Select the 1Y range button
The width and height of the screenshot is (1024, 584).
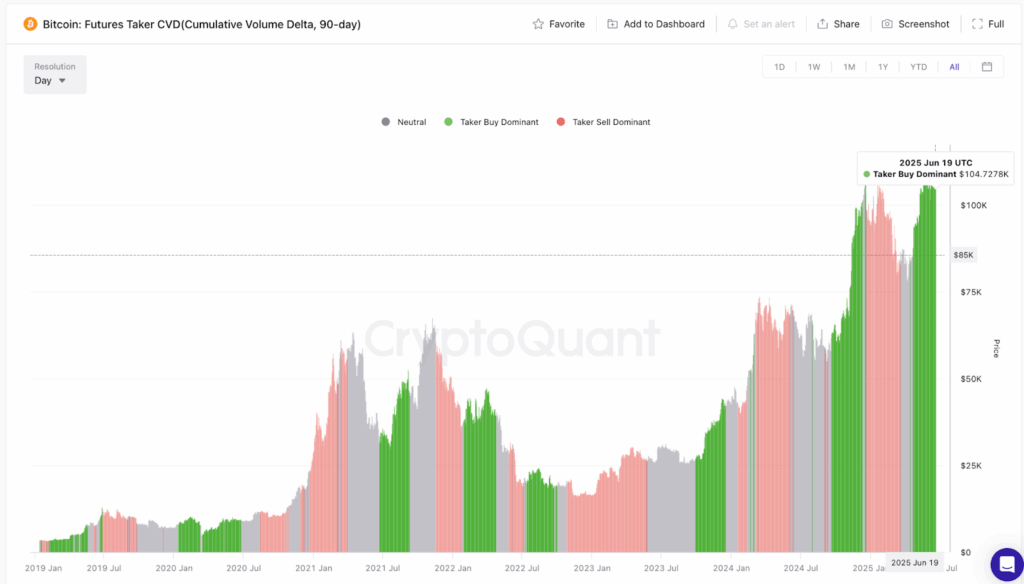point(883,67)
